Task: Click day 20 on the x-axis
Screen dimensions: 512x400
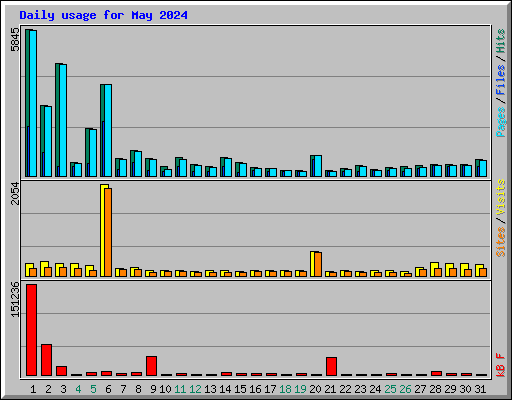Action: (x=315, y=389)
